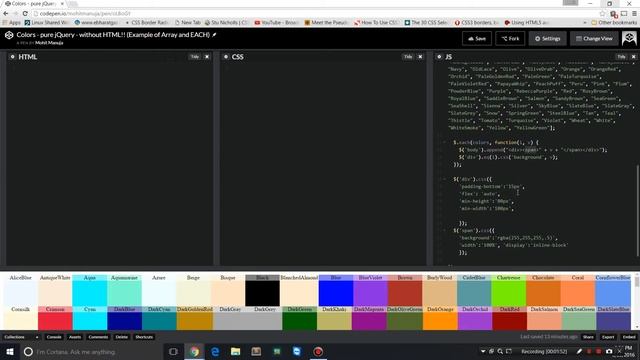The image size is (640, 360).
Task: Expand the Other bookmarks folder
Action: (x=613, y=22)
